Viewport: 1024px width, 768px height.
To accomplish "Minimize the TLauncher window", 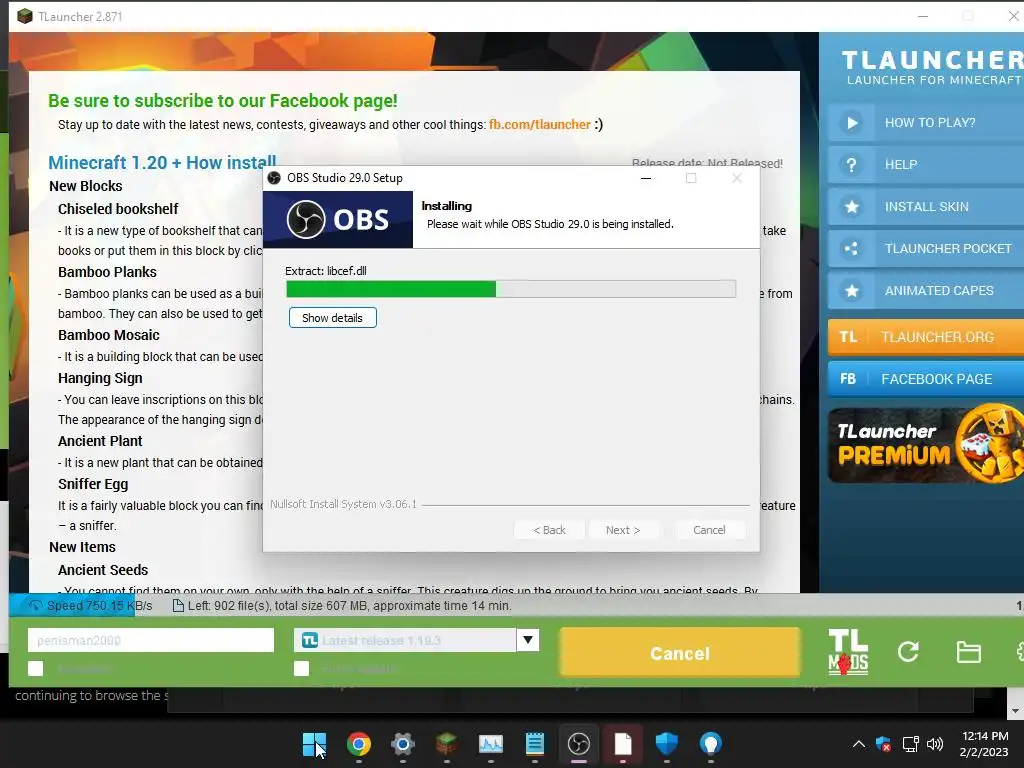I will coord(923,16).
